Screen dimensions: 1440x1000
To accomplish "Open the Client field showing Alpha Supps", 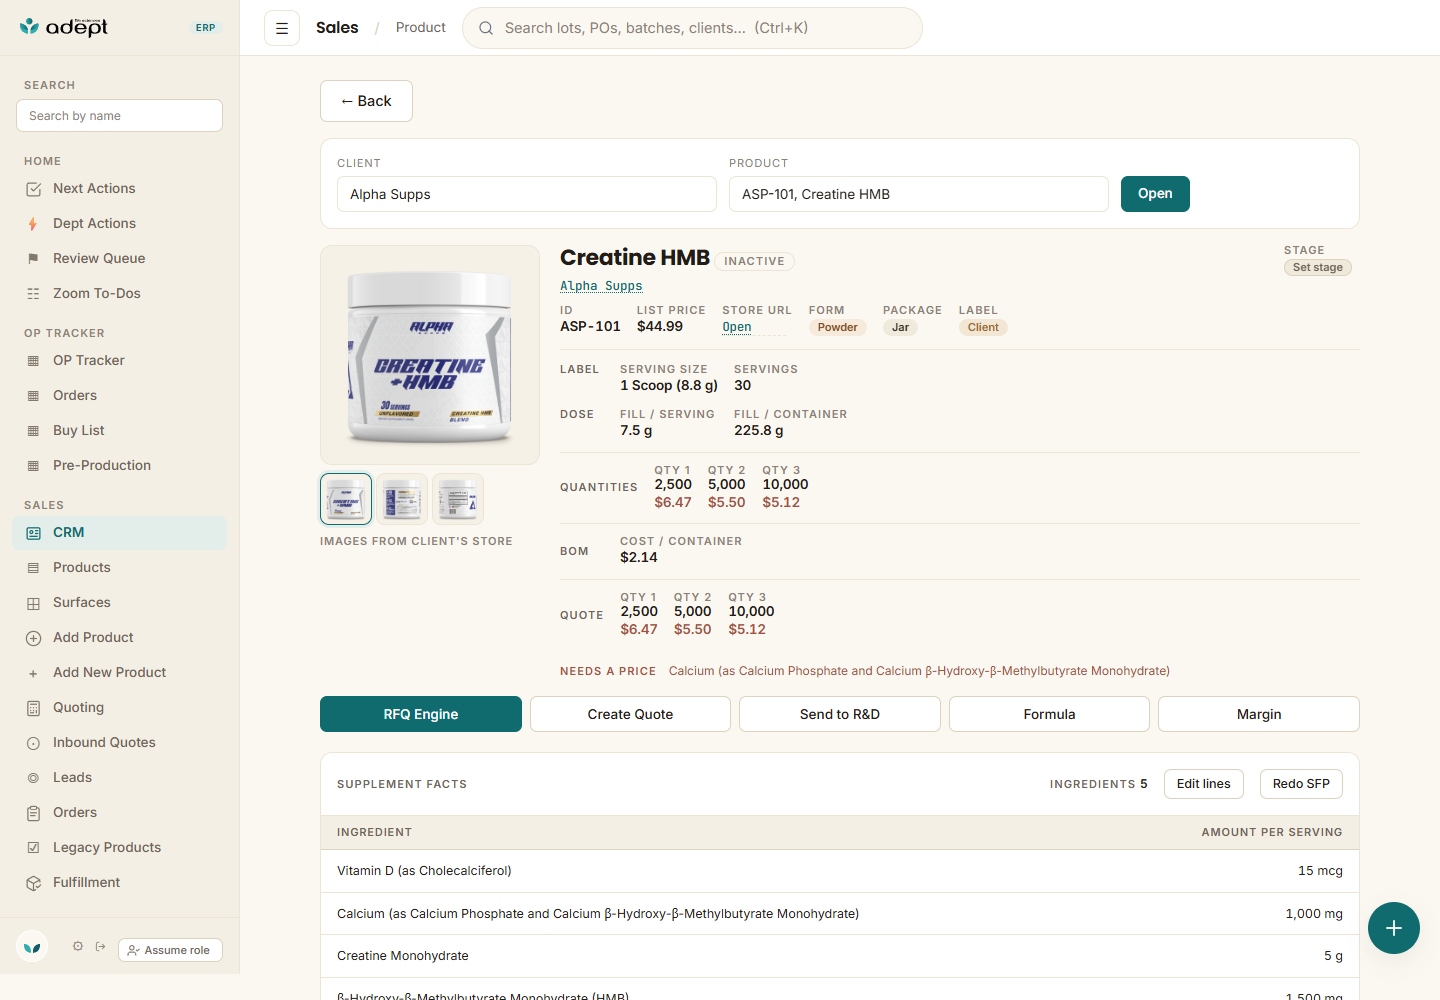I will 527,194.
